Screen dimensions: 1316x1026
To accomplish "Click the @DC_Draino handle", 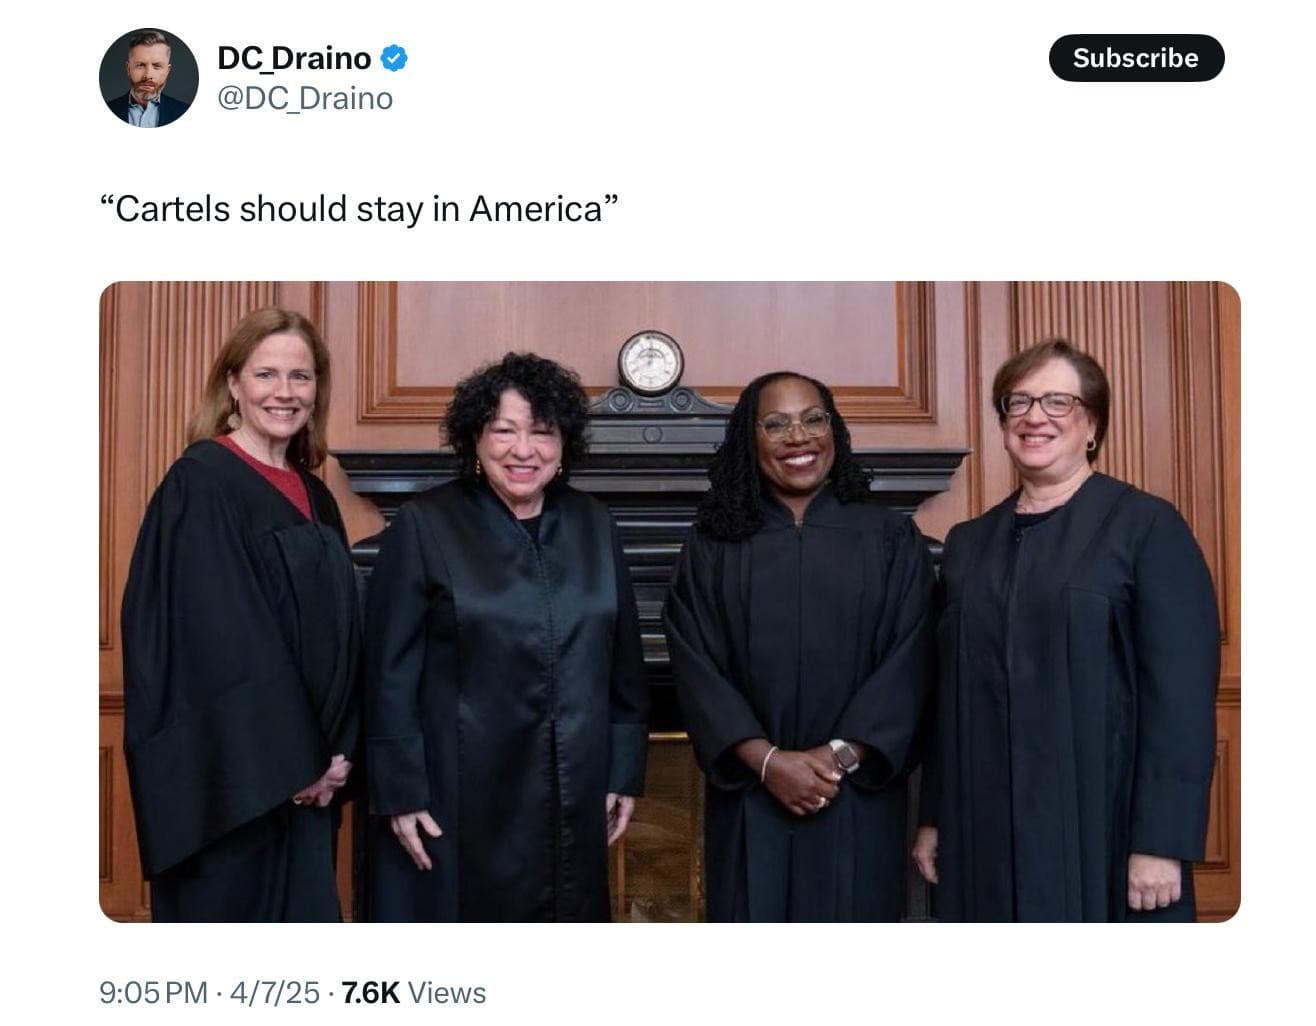I will [305, 99].
